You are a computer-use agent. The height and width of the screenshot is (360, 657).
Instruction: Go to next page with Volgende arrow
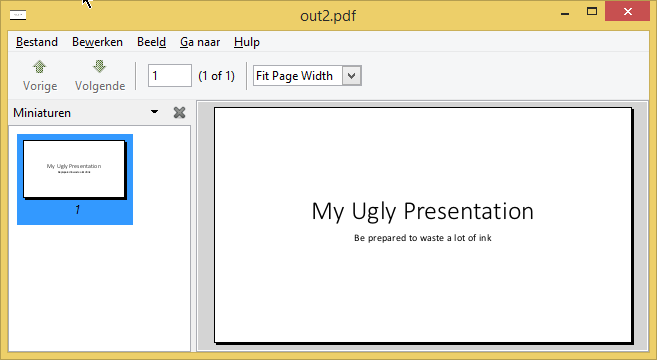[100, 75]
